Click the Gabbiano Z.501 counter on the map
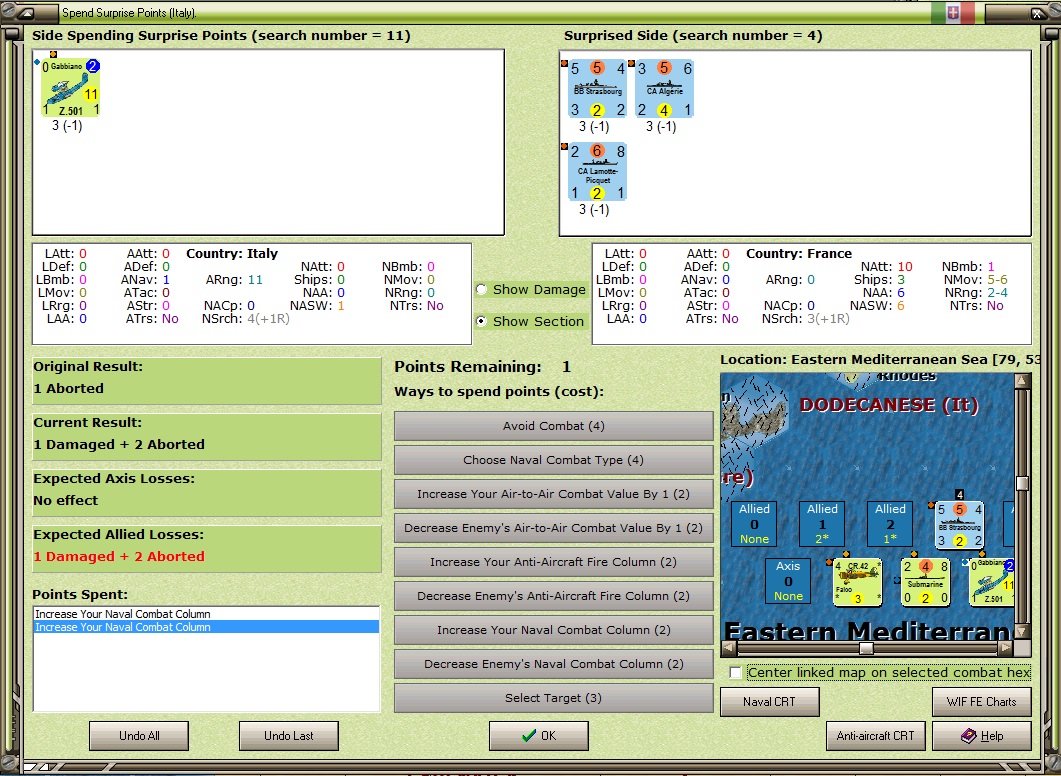Viewport: 1061px width, 776px height. (991, 582)
